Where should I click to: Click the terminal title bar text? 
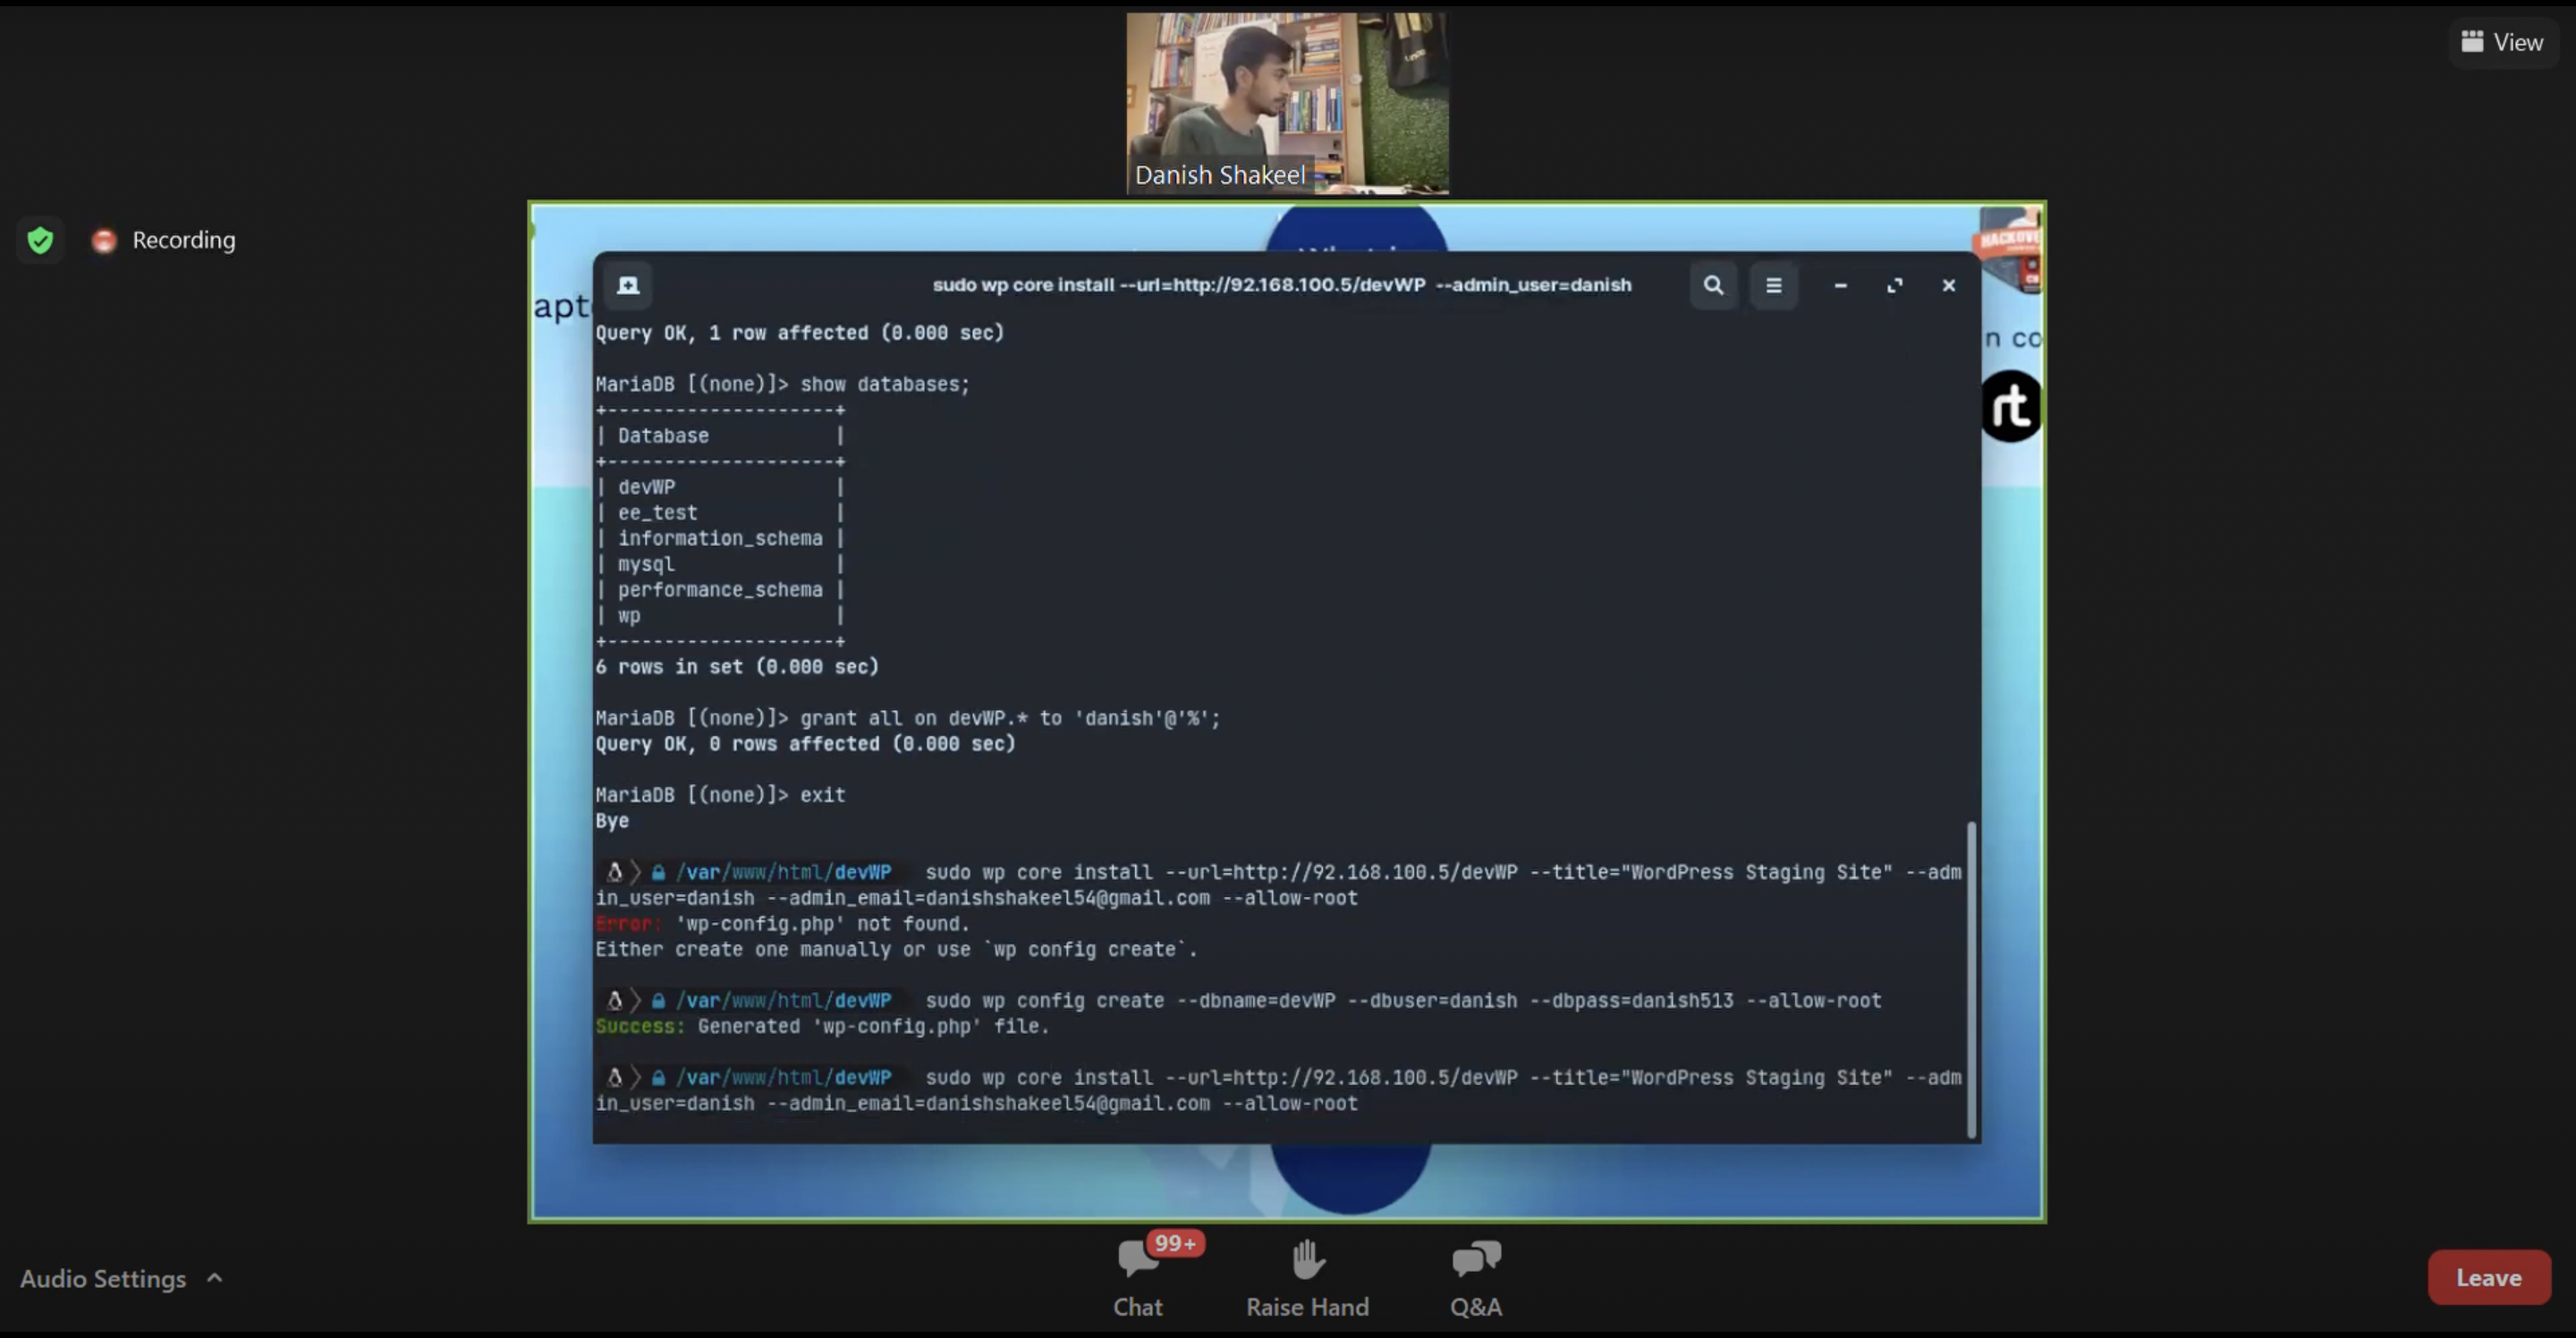1281,285
